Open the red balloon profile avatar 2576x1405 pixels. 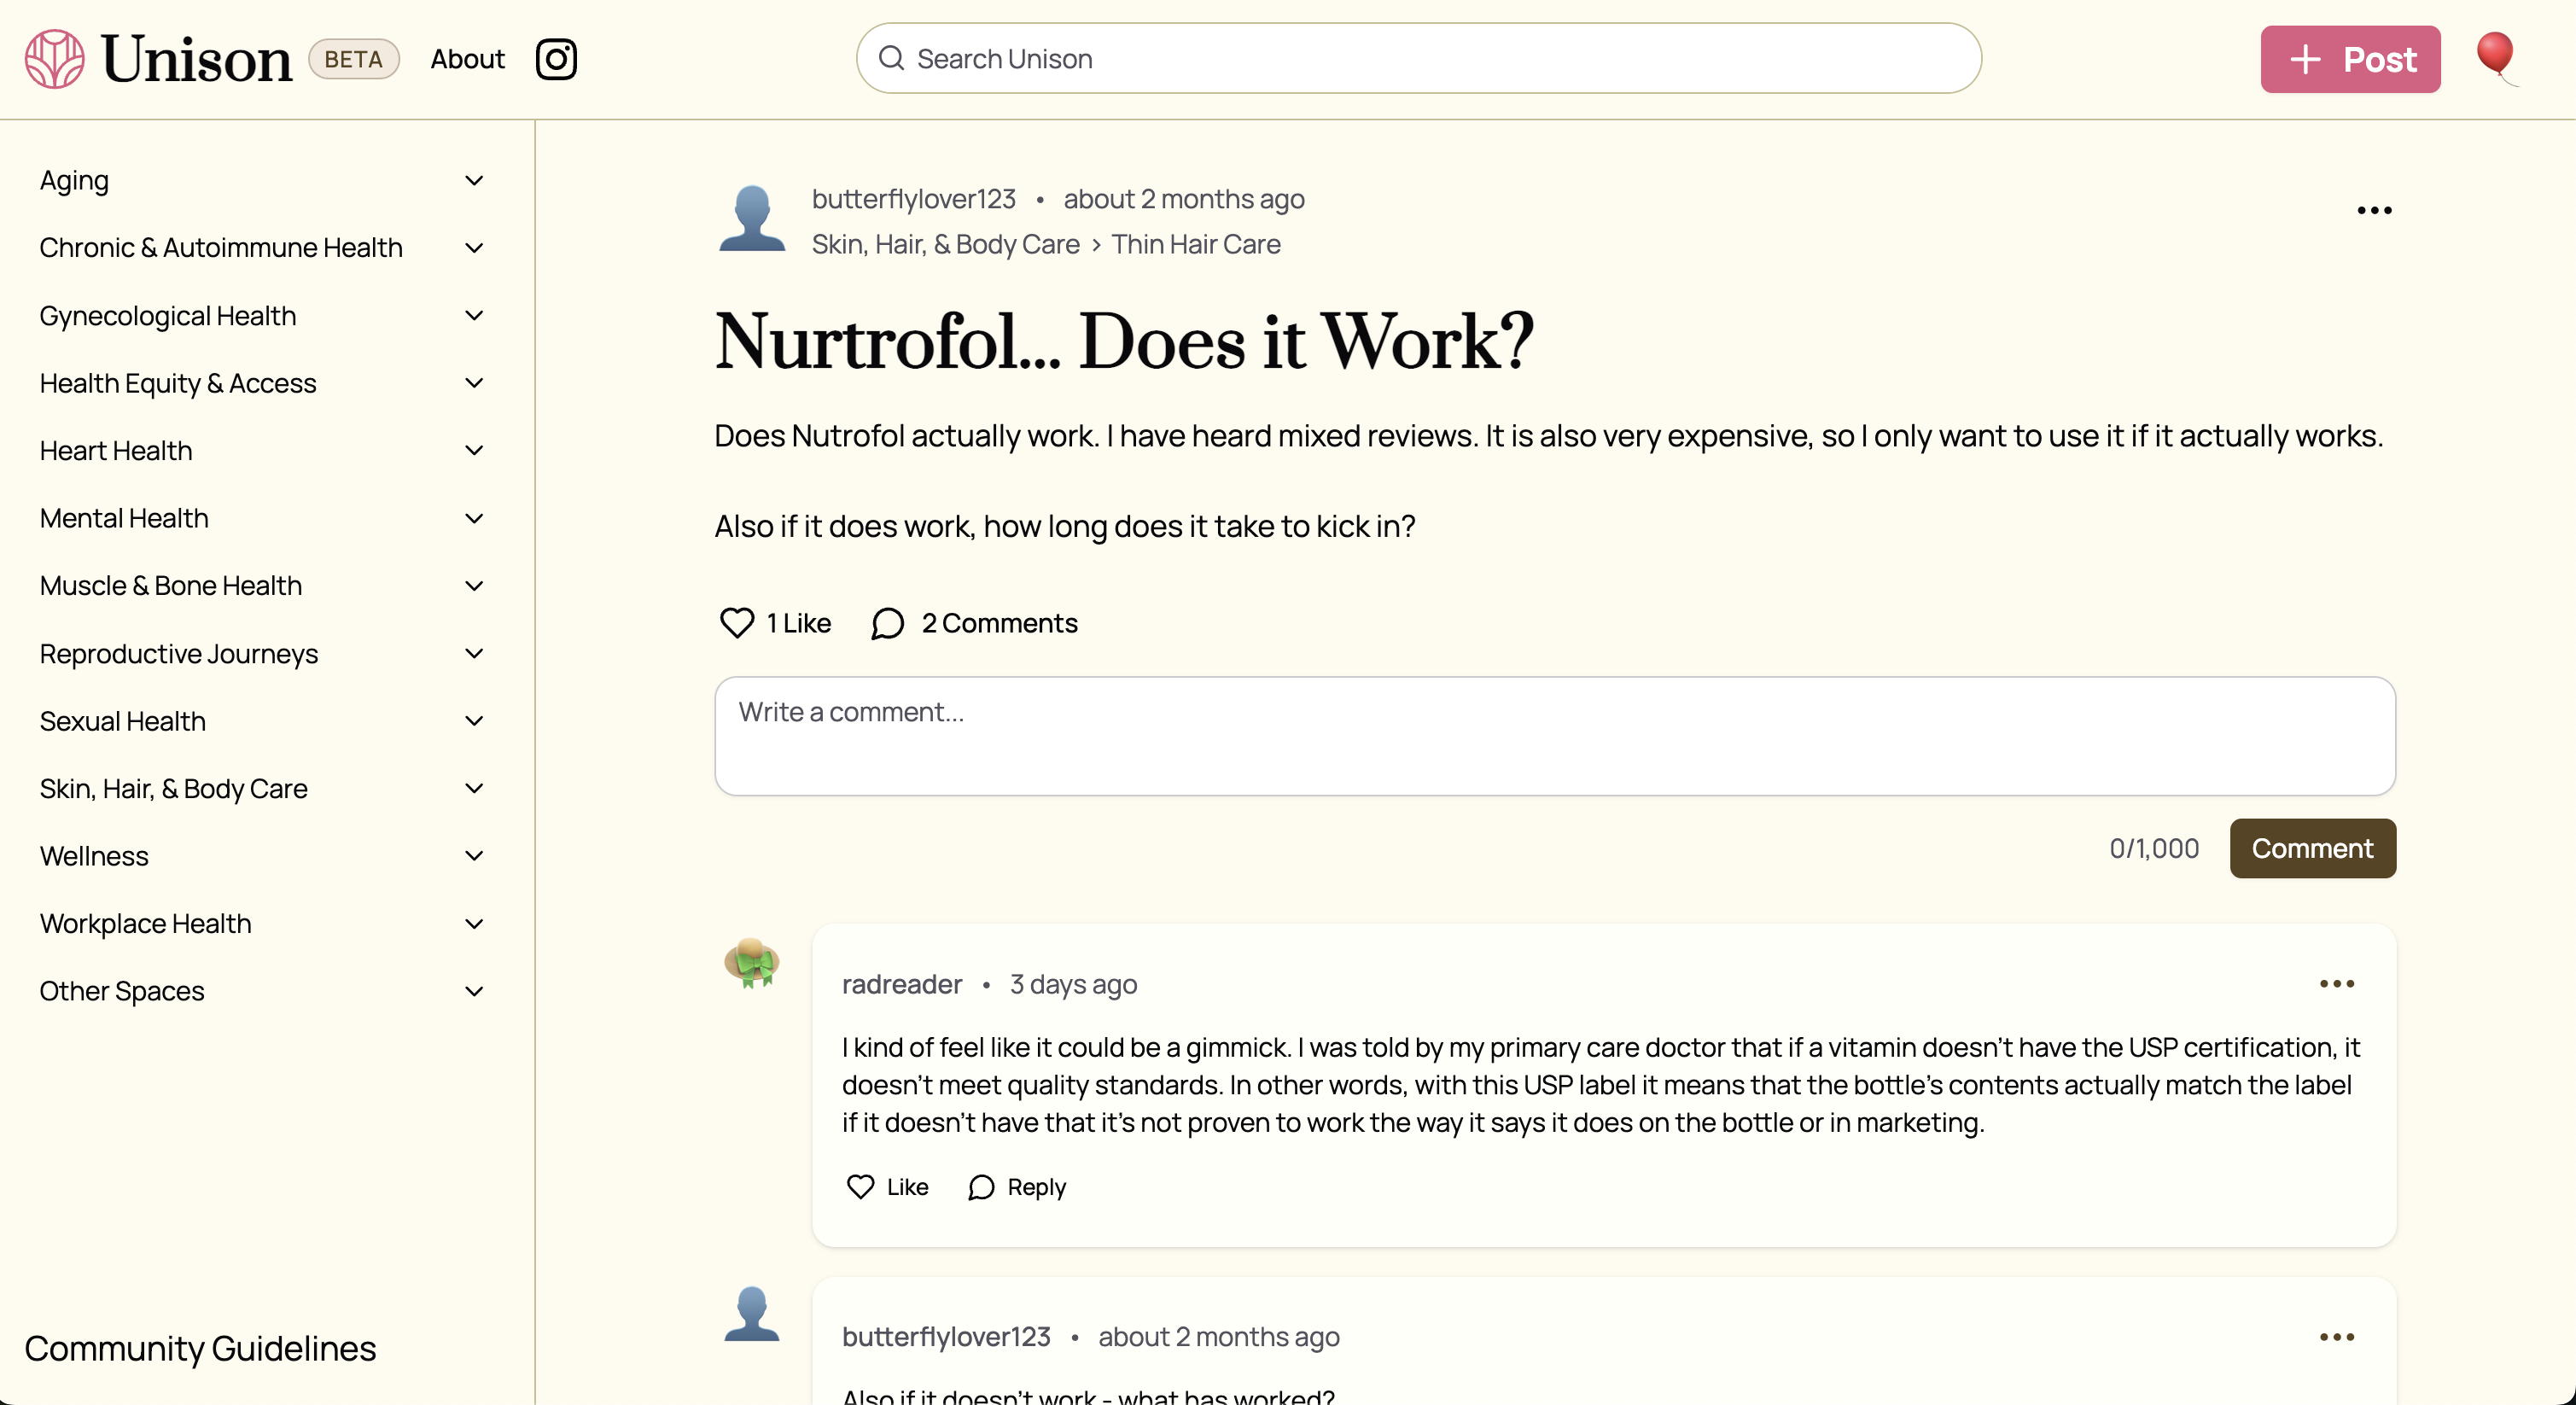pos(2496,57)
